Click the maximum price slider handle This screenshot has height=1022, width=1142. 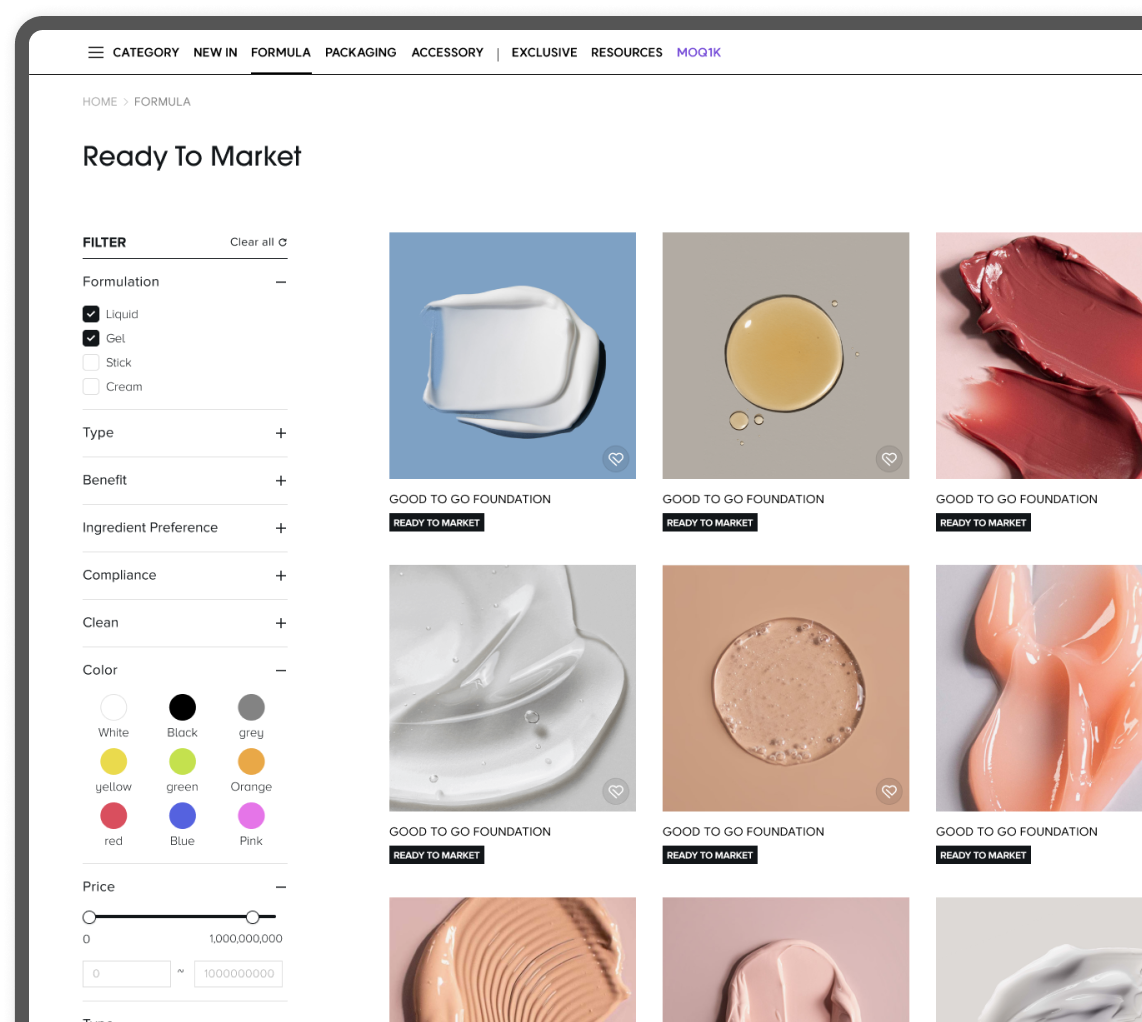pyautogui.click(x=253, y=917)
